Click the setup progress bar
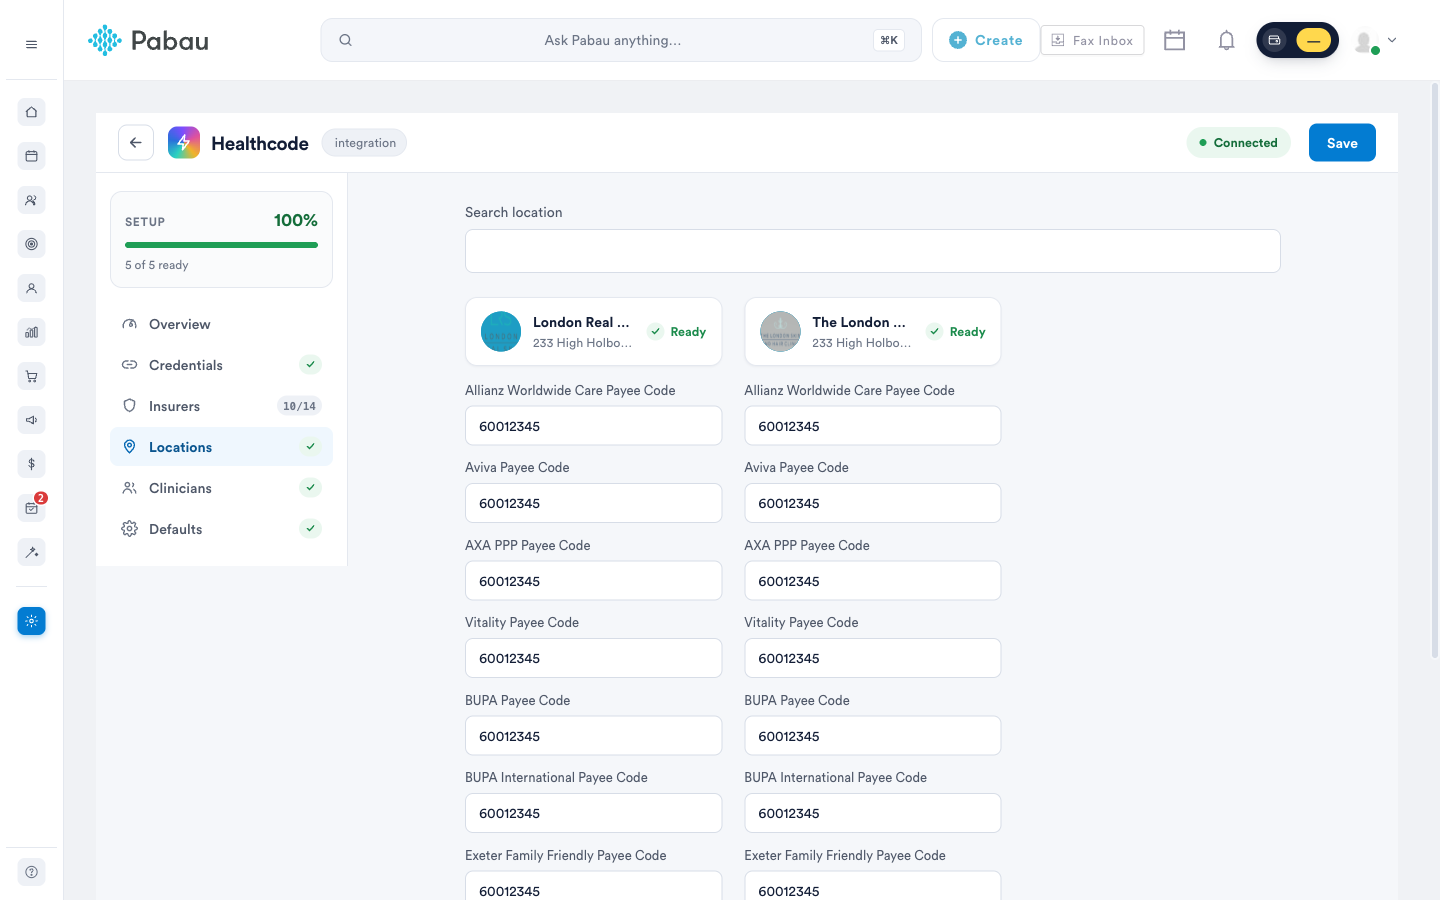Screen dimensions: 1440x900 [221, 245]
